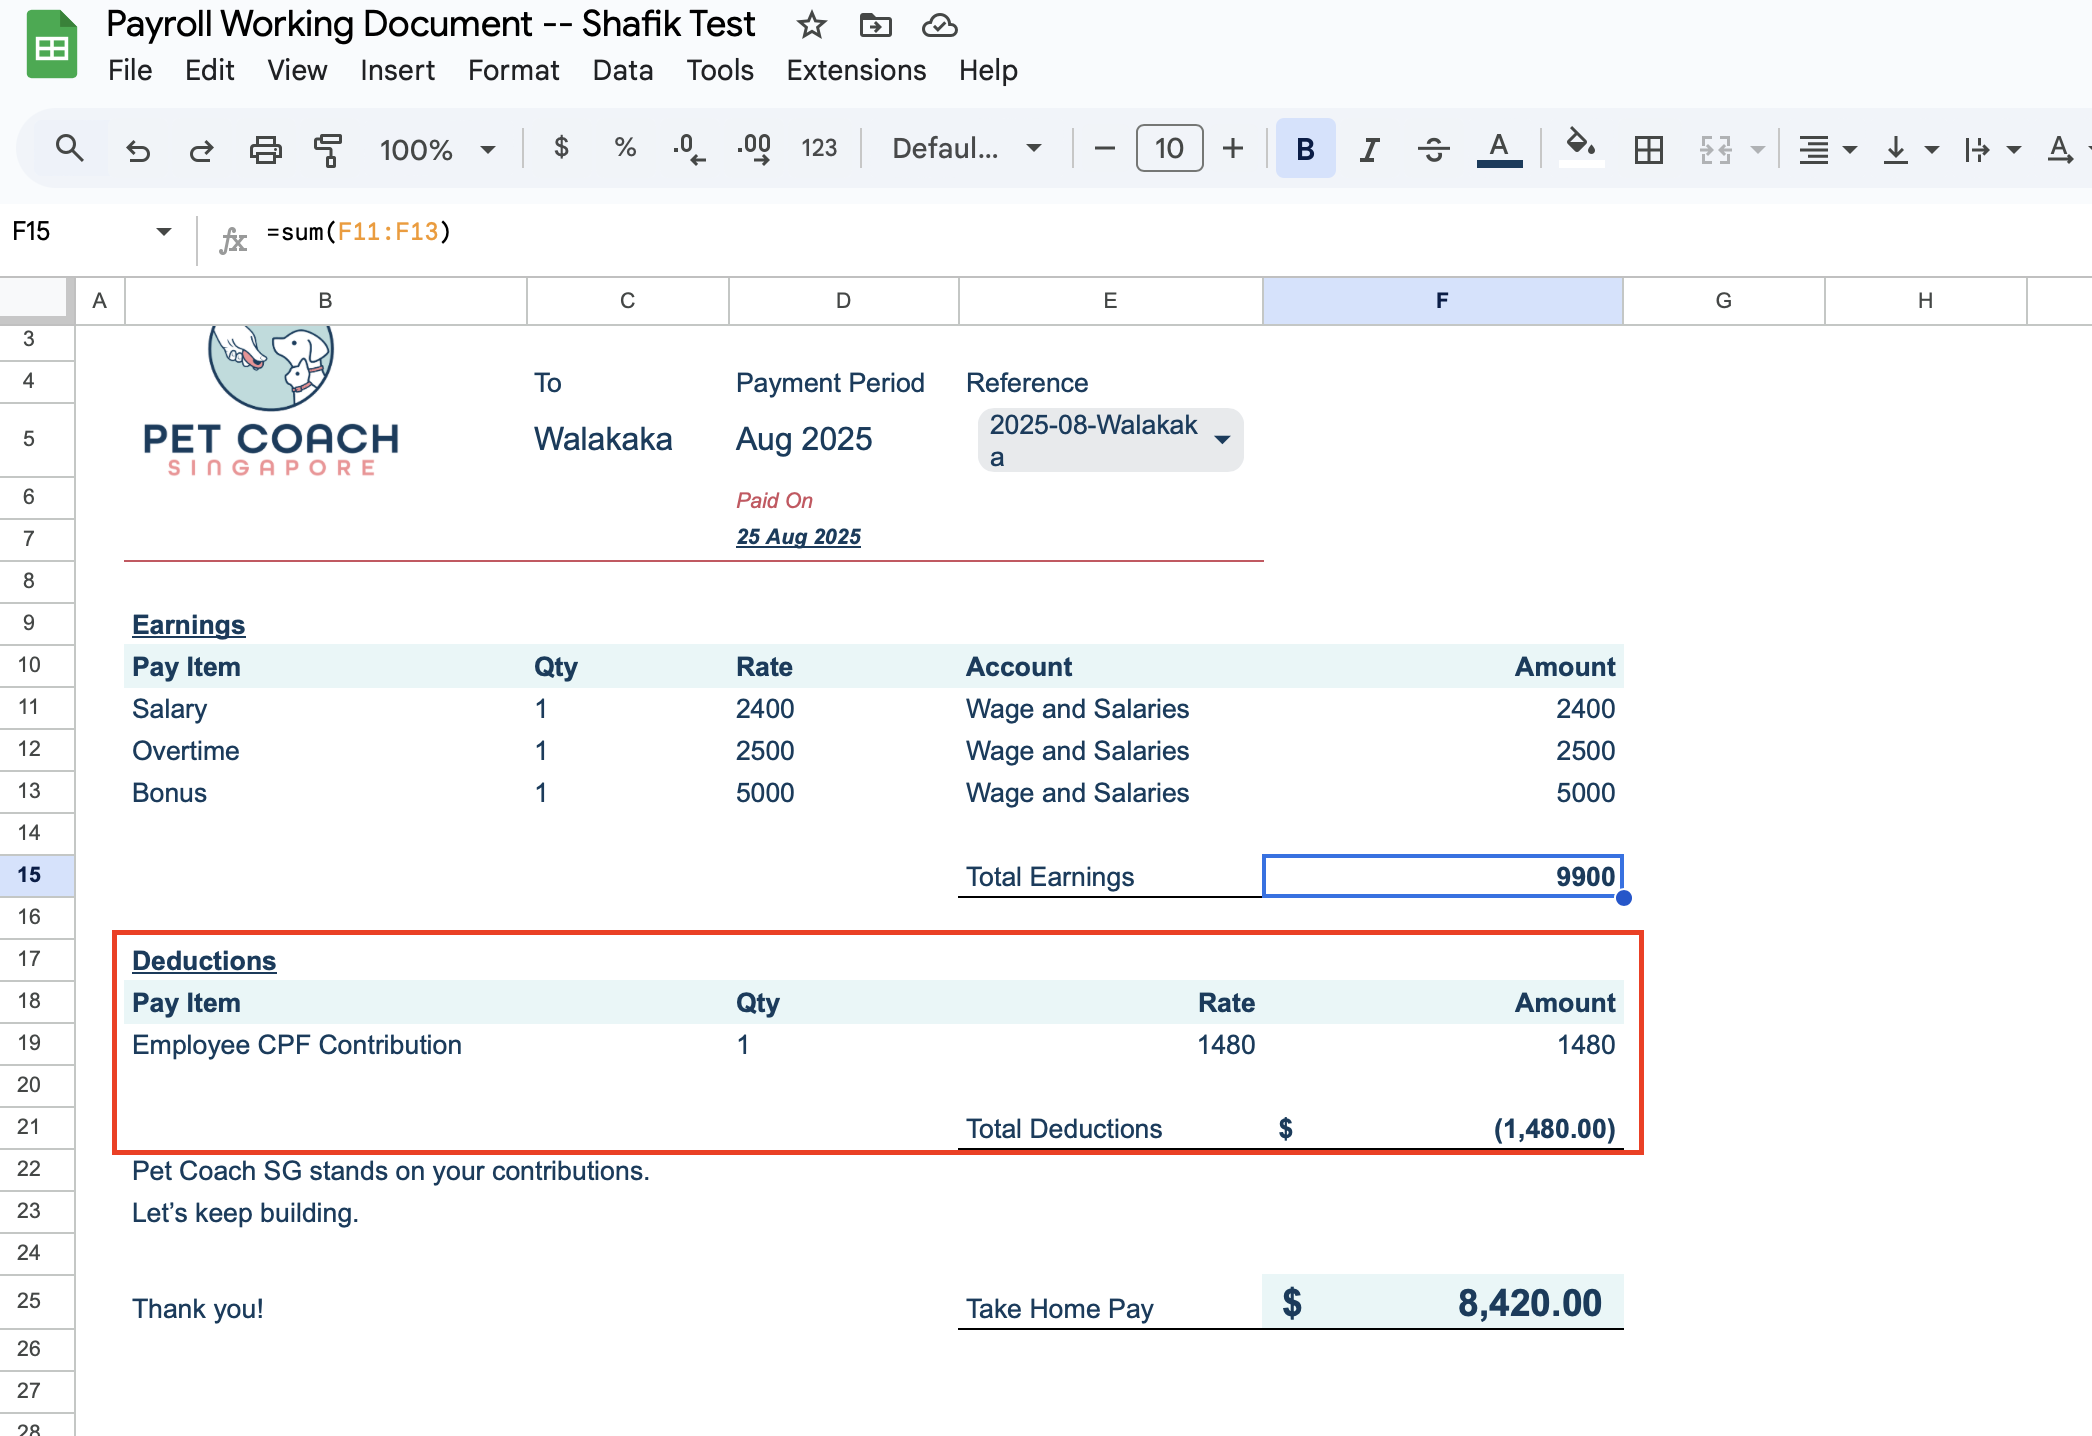Merge the selected cells
Image resolution: width=2092 pixels, height=1436 pixels.
pos(1715,149)
